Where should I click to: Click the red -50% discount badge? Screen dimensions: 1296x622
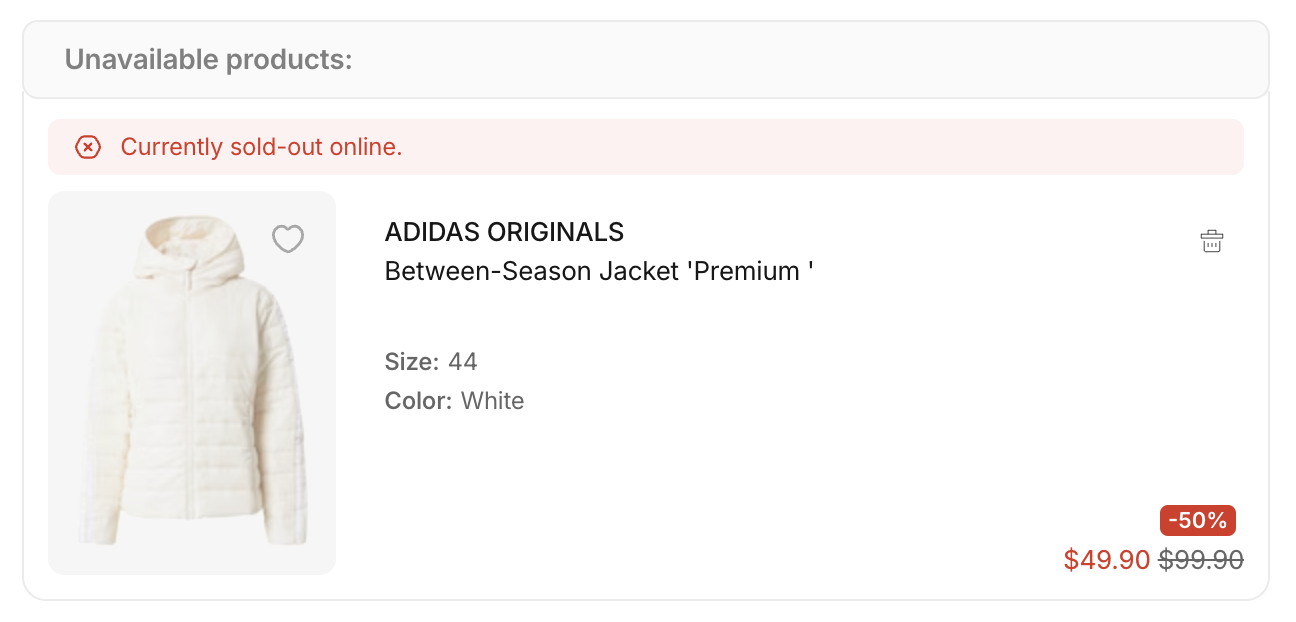tap(1197, 520)
